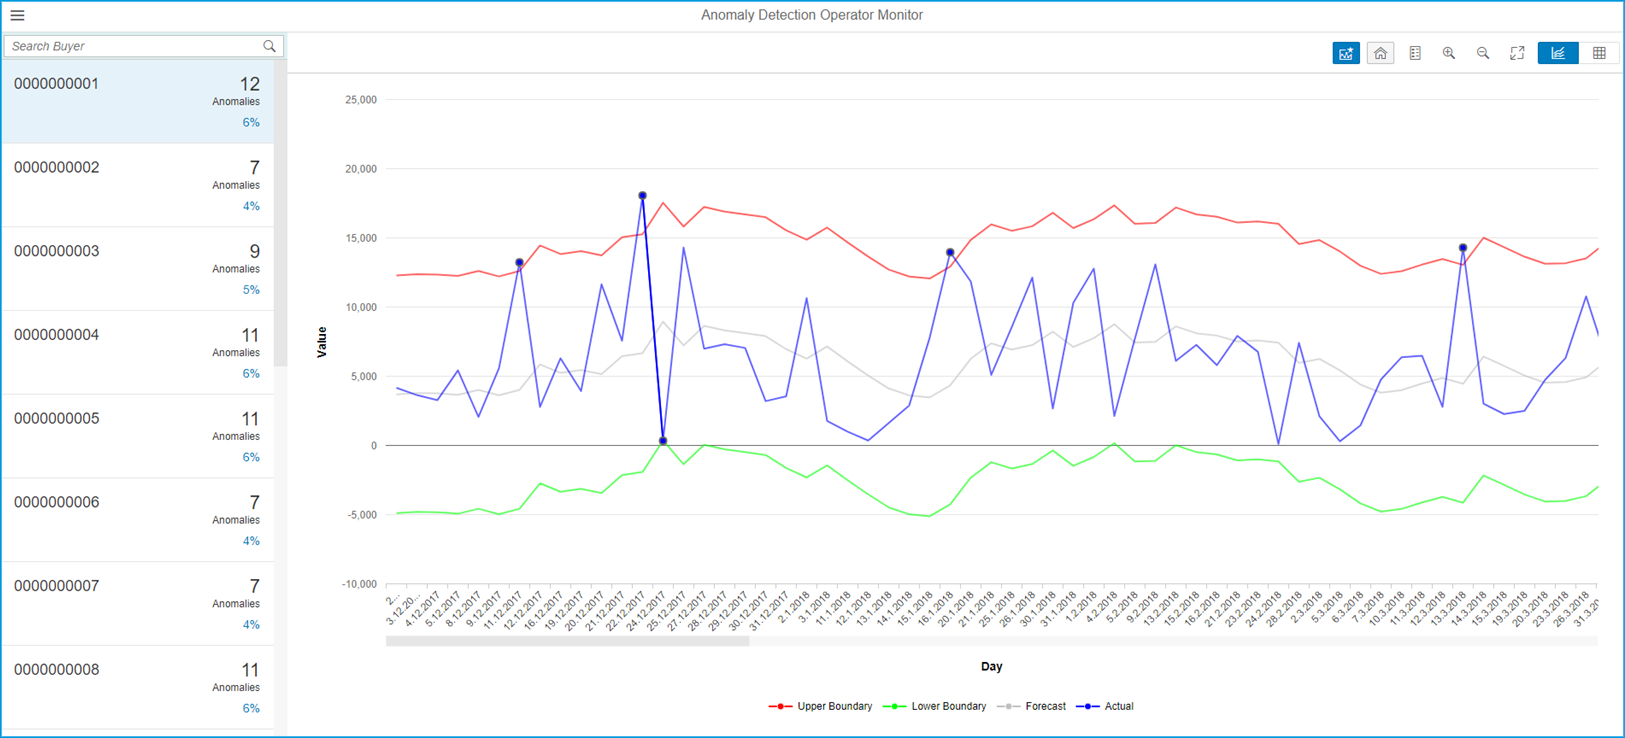Viewport: 1625px width, 738px height.
Task: Toggle Forecast series in legend
Action: pos(1033,706)
